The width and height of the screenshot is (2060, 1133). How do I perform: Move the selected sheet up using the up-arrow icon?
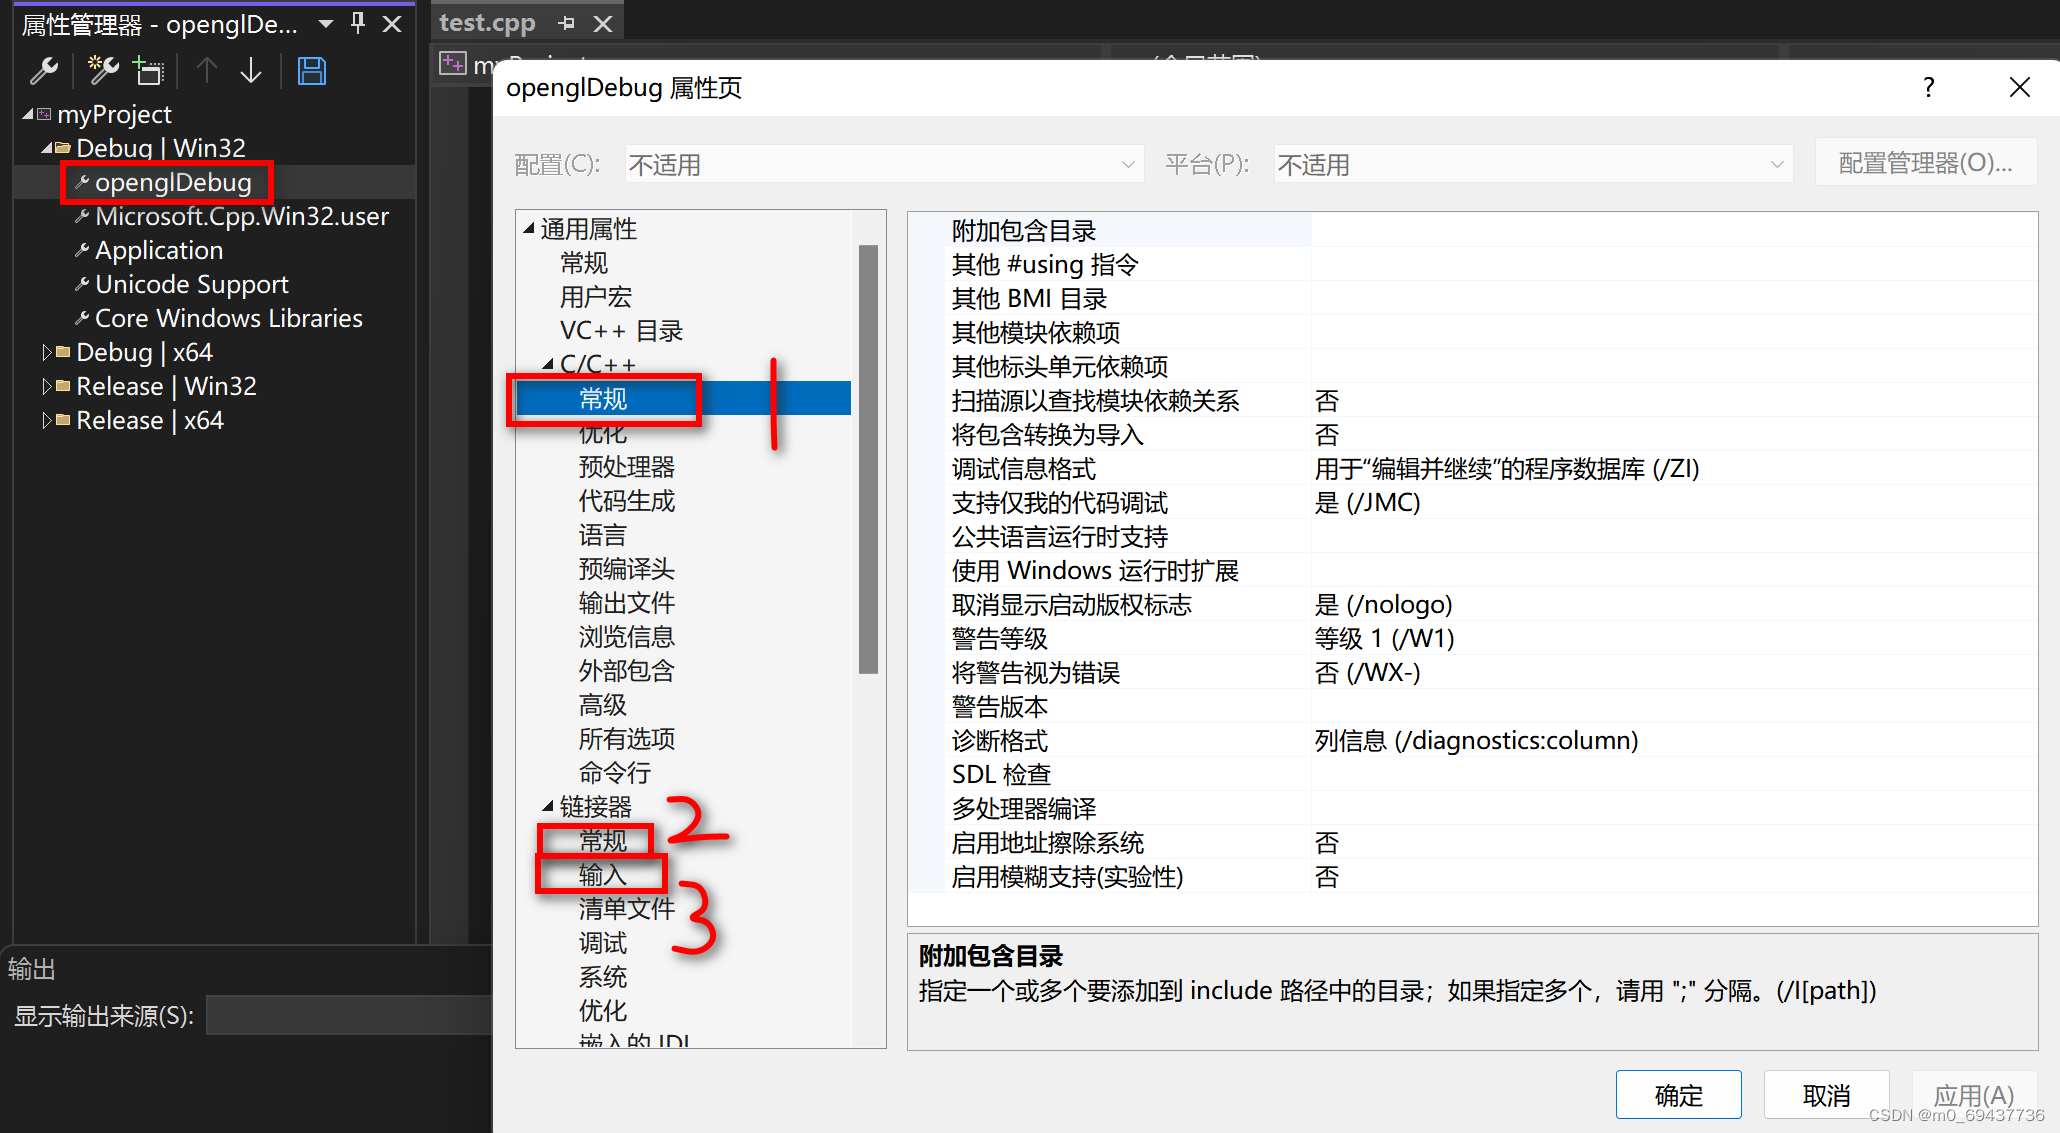(205, 70)
